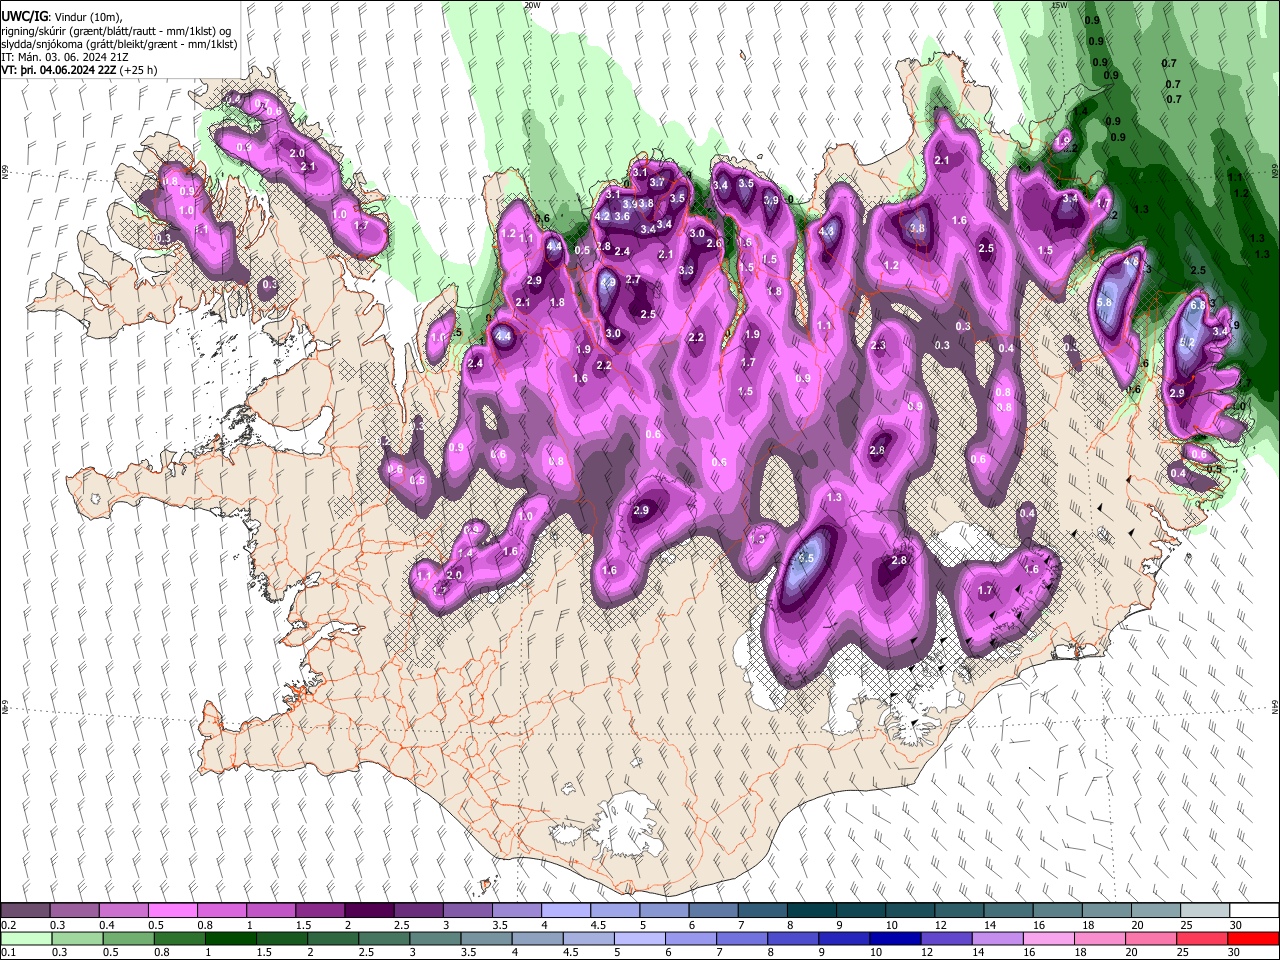Click the white above-30 snow legend swatch
The width and height of the screenshot is (1280, 960).
point(1254,911)
